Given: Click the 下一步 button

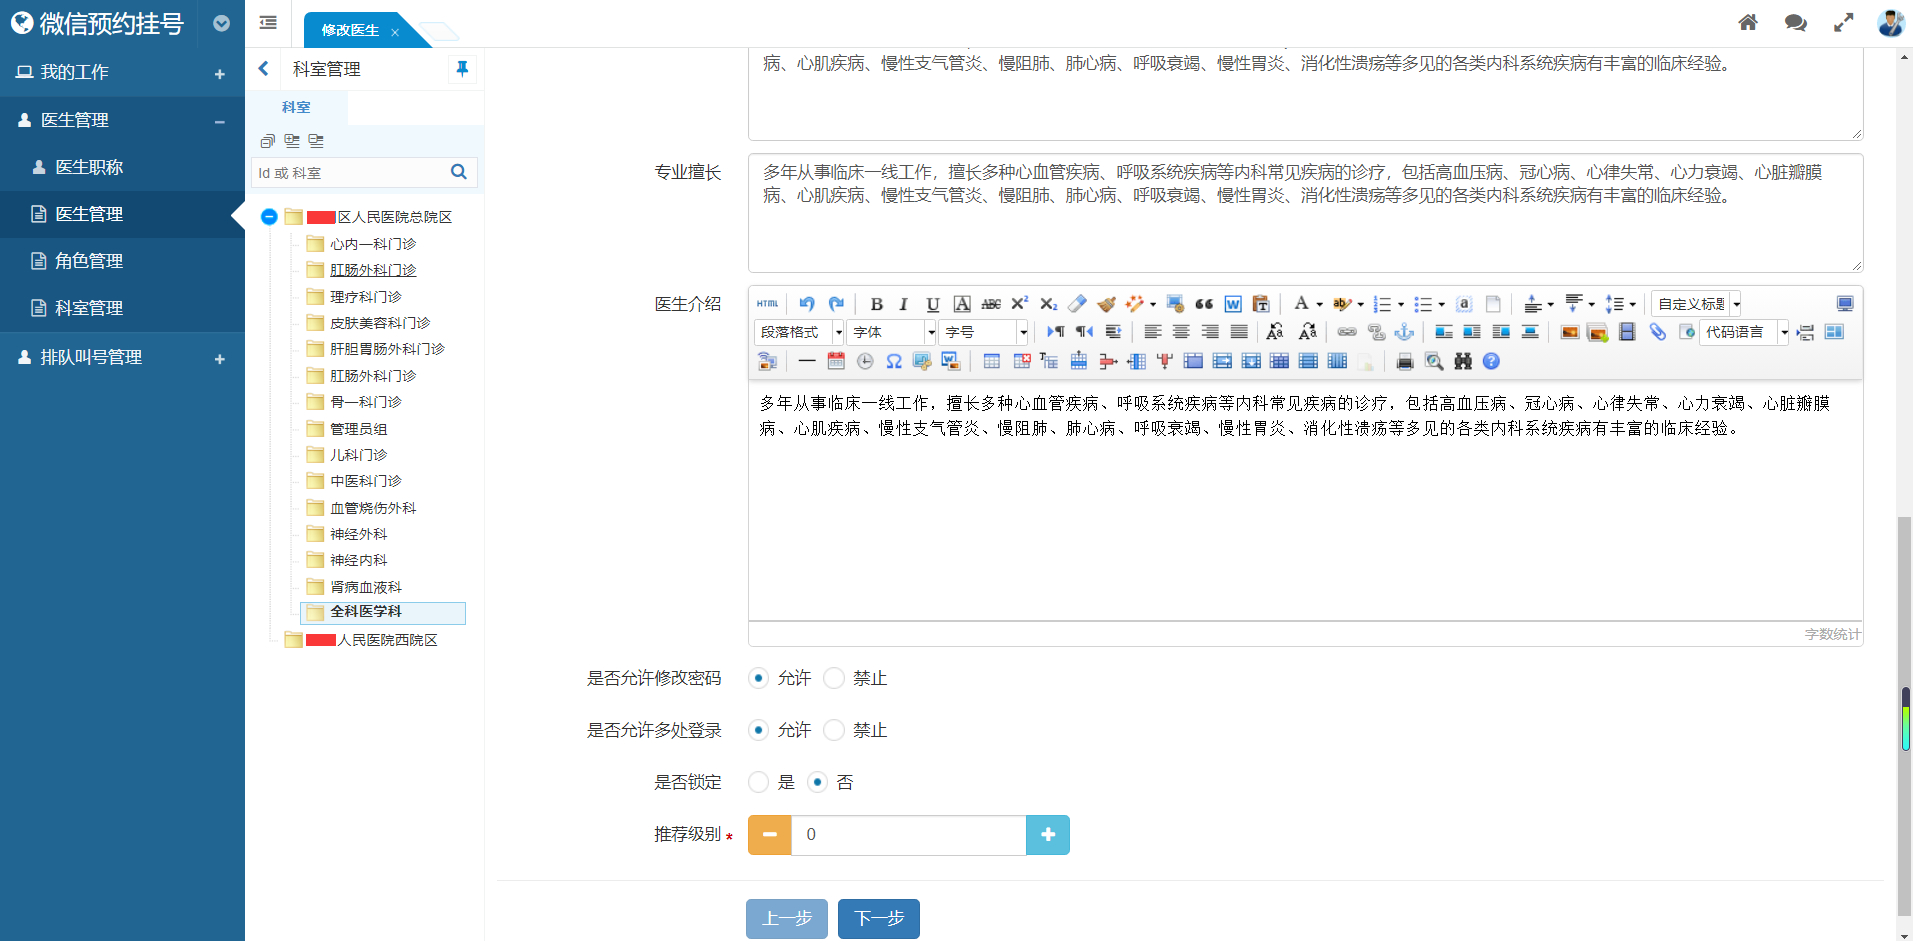Looking at the screenshot, I should coord(877,918).
